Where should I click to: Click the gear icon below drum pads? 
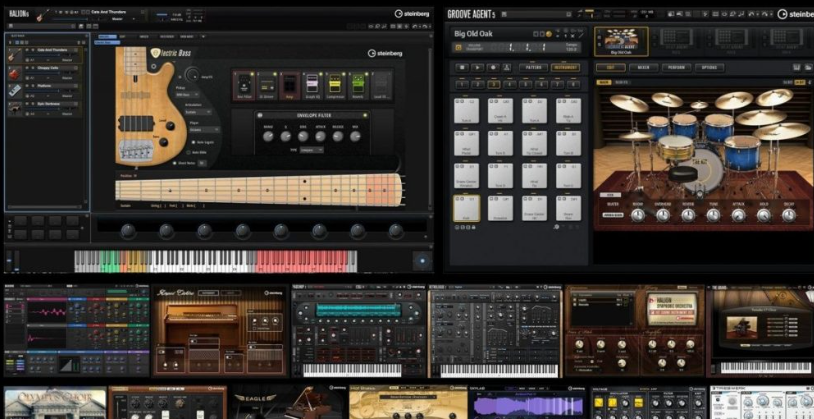pyautogui.click(x=556, y=227)
